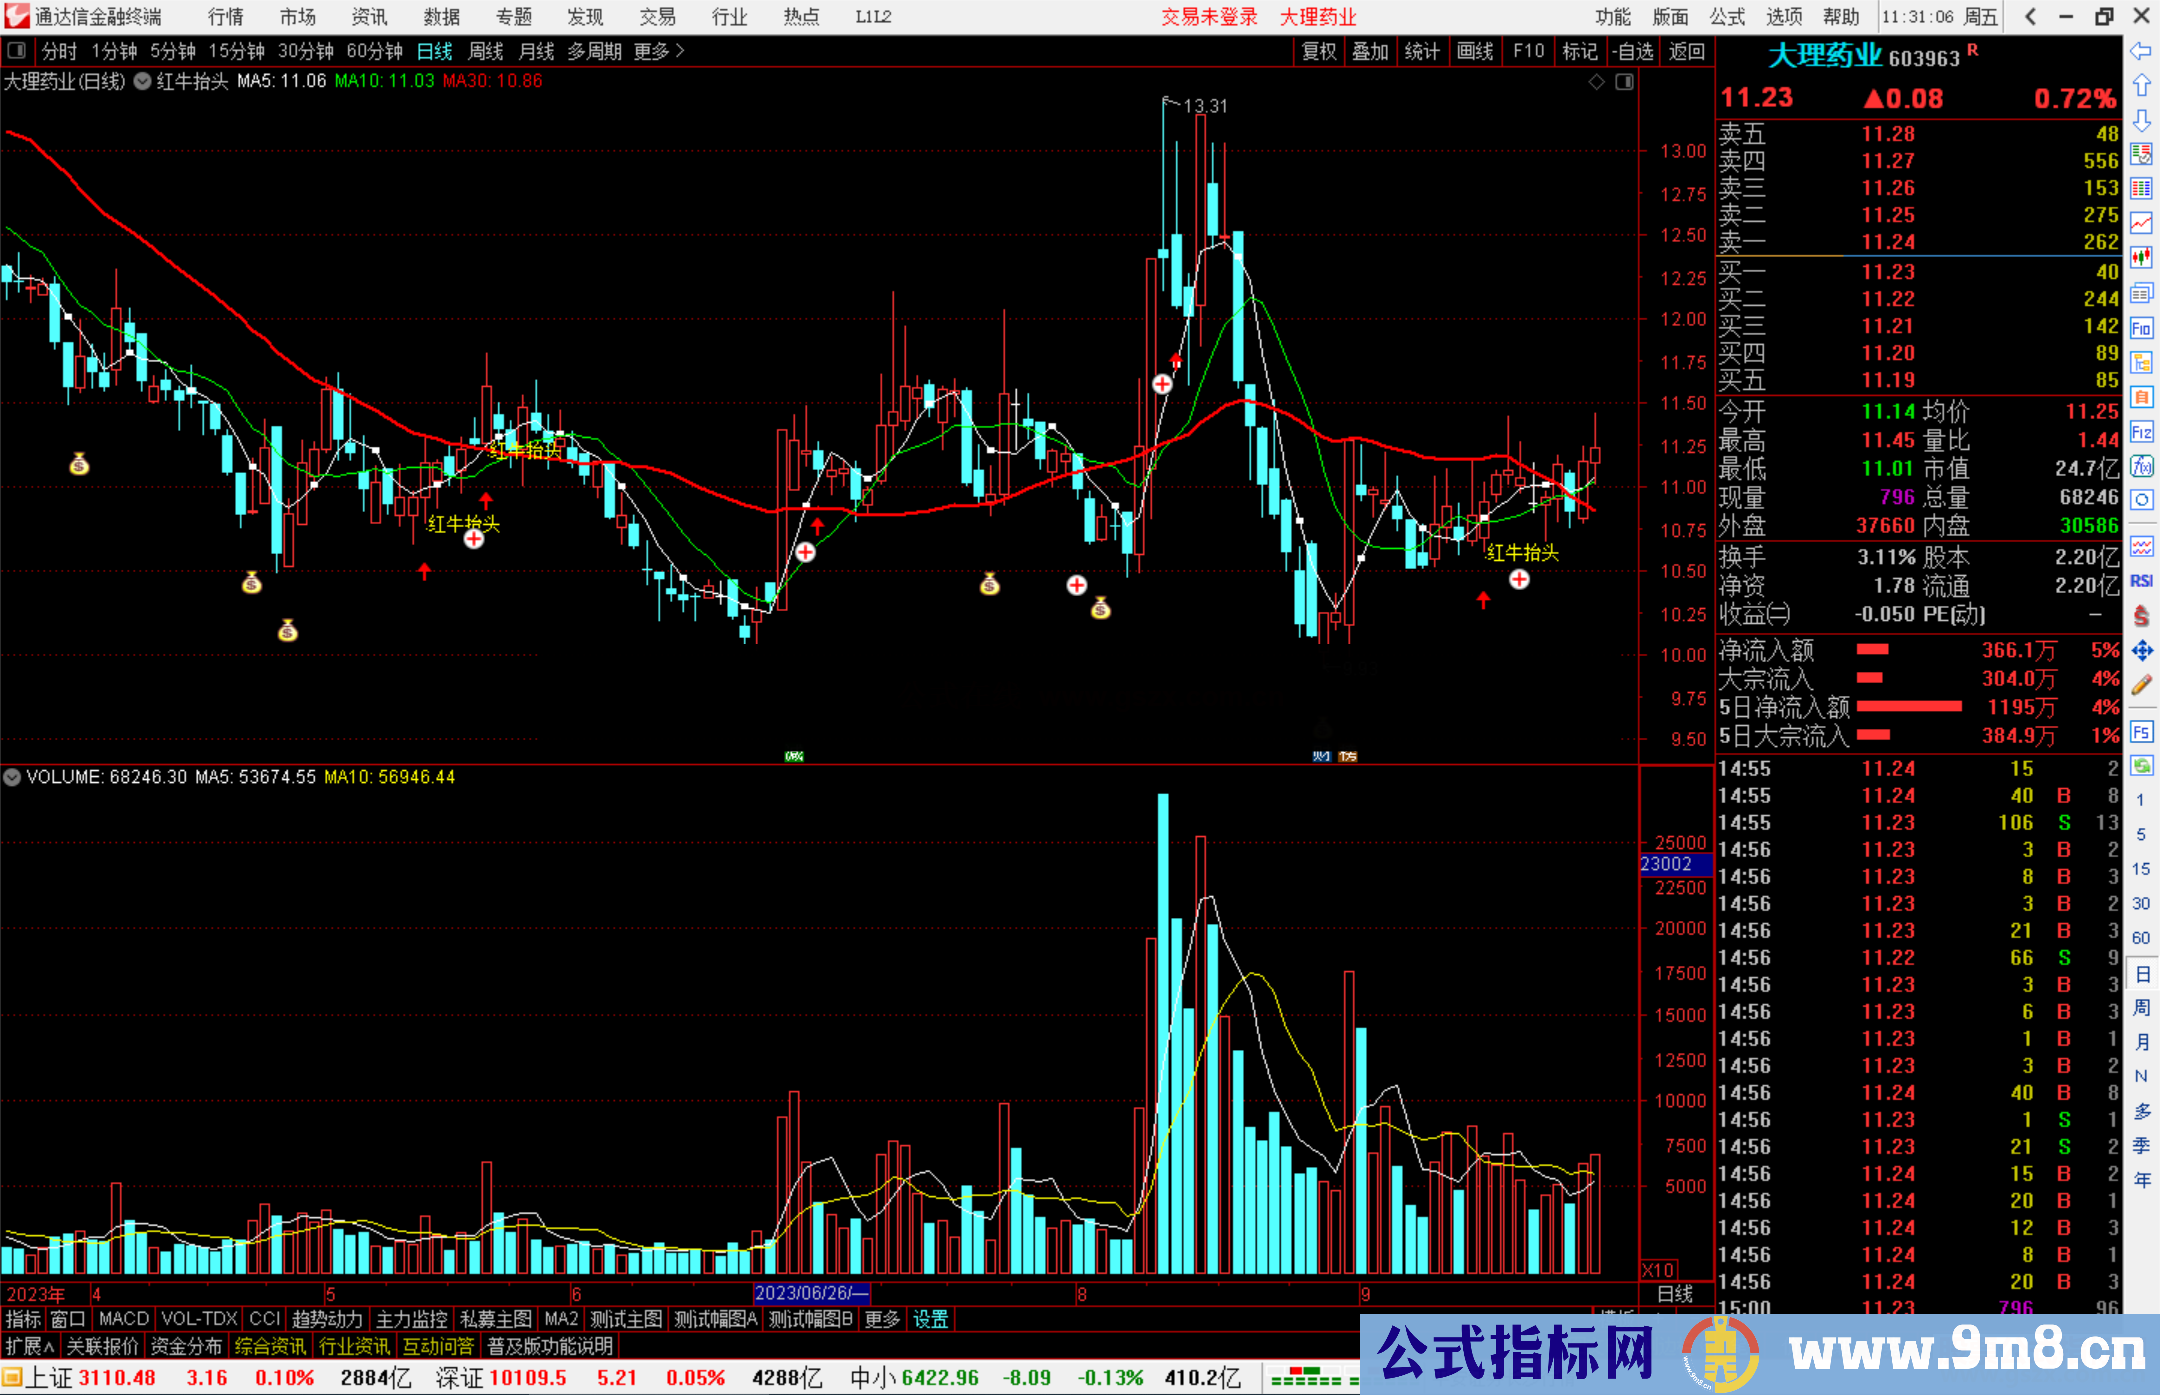Click the 设置 link in indicator bar
Image resolution: width=2160 pixels, height=1395 pixels.
tap(930, 1319)
